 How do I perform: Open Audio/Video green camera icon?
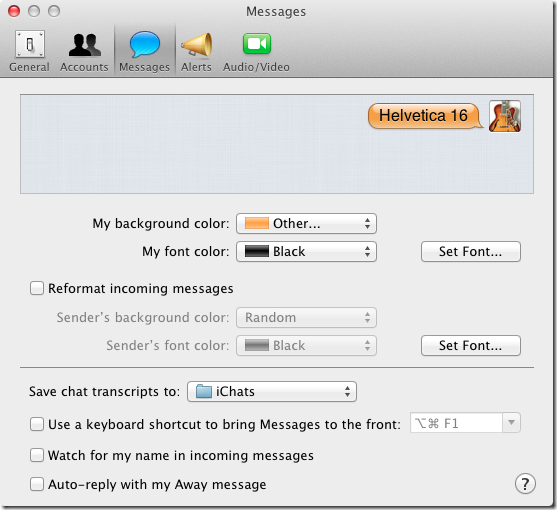point(257,44)
